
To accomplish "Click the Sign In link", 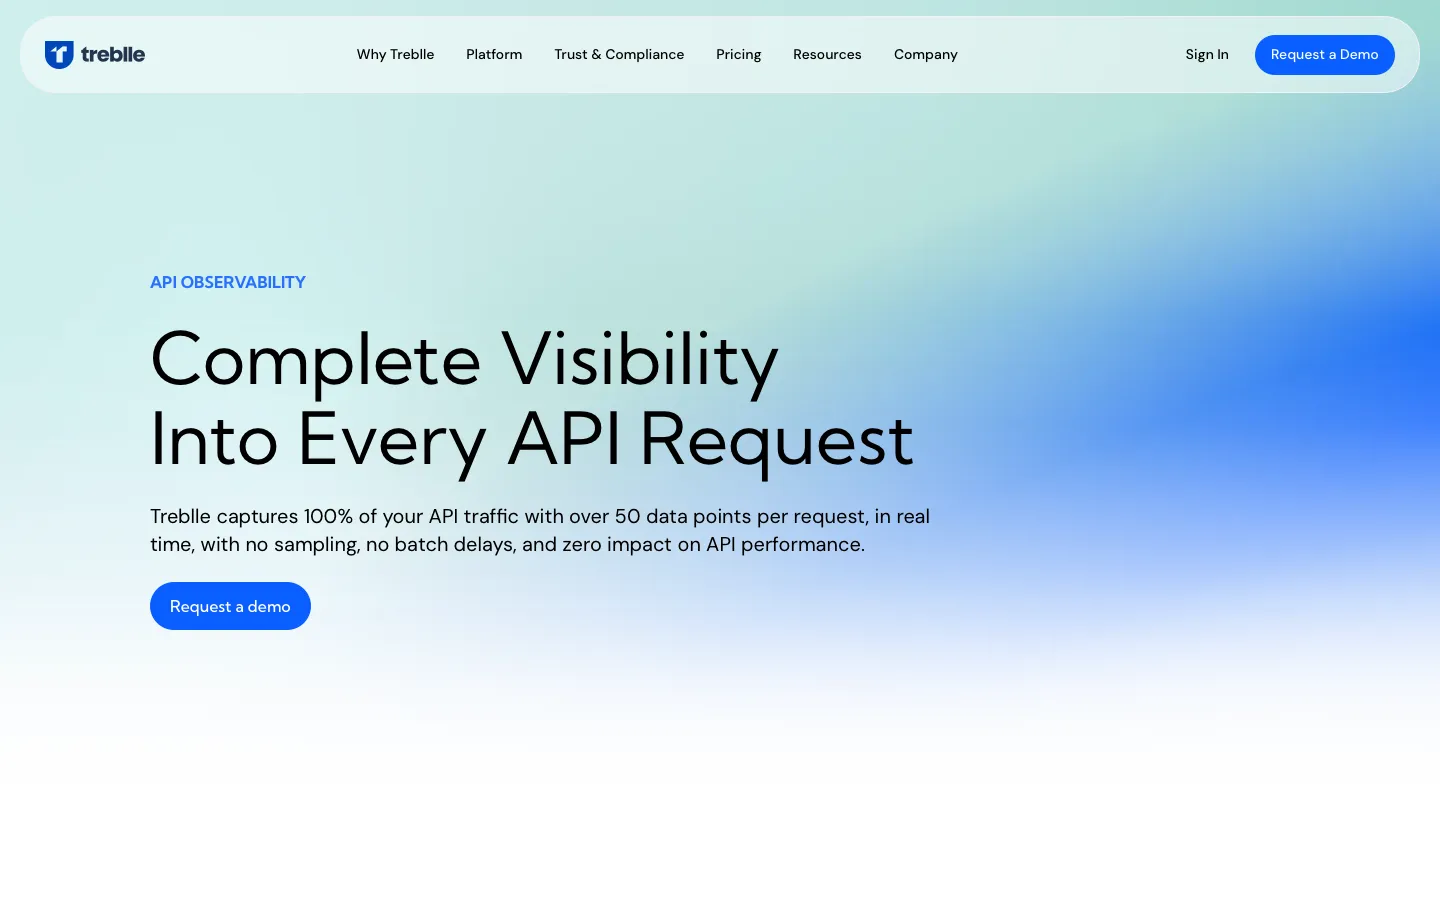I will click(x=1207, y=54).
